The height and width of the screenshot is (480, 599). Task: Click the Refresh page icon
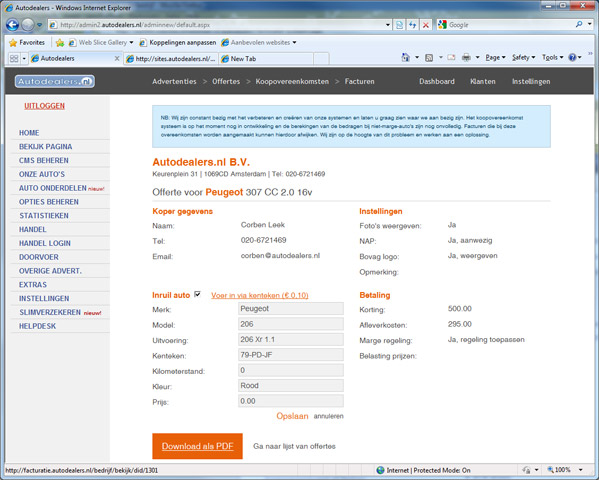(413, 25)
